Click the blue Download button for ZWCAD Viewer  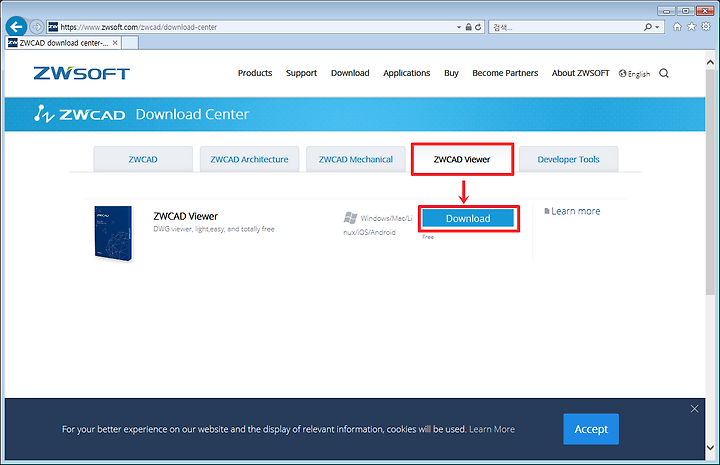pyautogui.click(x=468, y=218)
